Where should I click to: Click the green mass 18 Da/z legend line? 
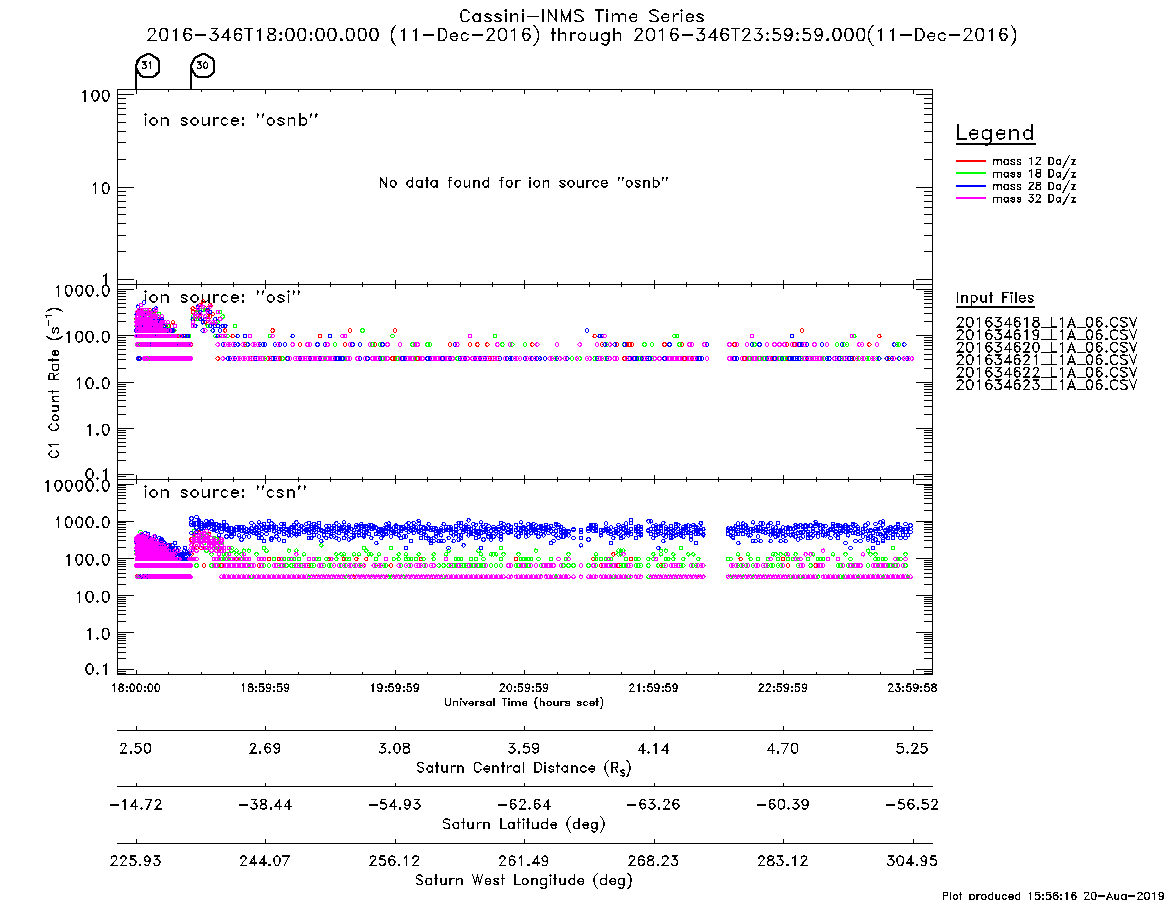(x=970, y=174)
